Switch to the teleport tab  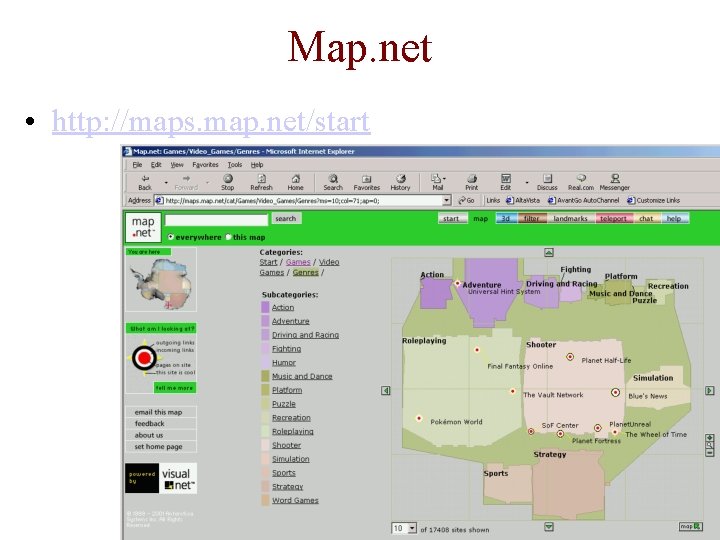tap(613, 219)
